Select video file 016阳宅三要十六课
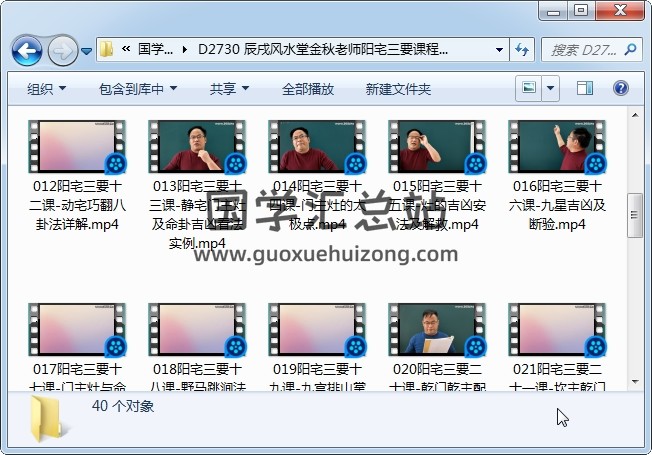This screenshot has height=455, width=652. [x=557, y=146]
